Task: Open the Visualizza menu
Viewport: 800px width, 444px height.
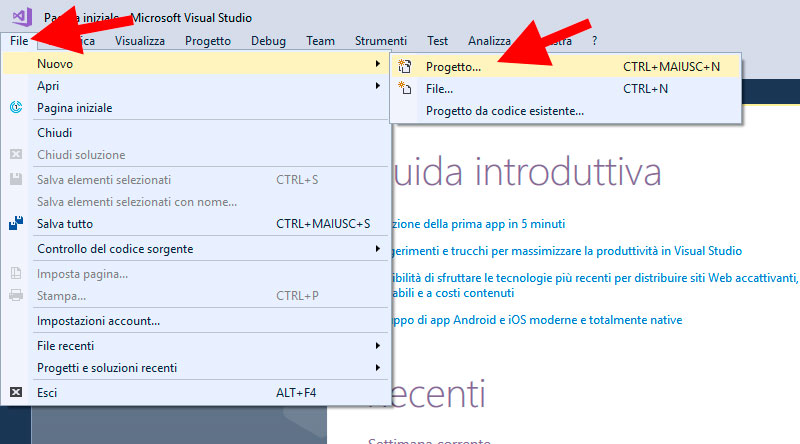Action: (x=140, y=41)
